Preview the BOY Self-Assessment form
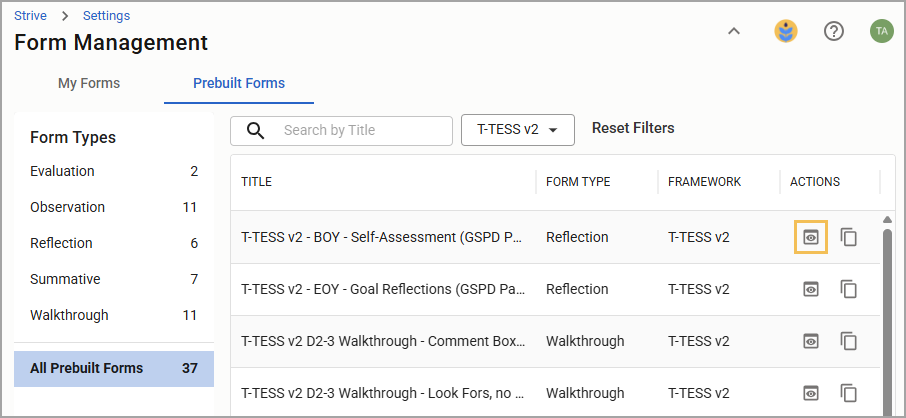906x418 pixels. [x=811, y=237]
